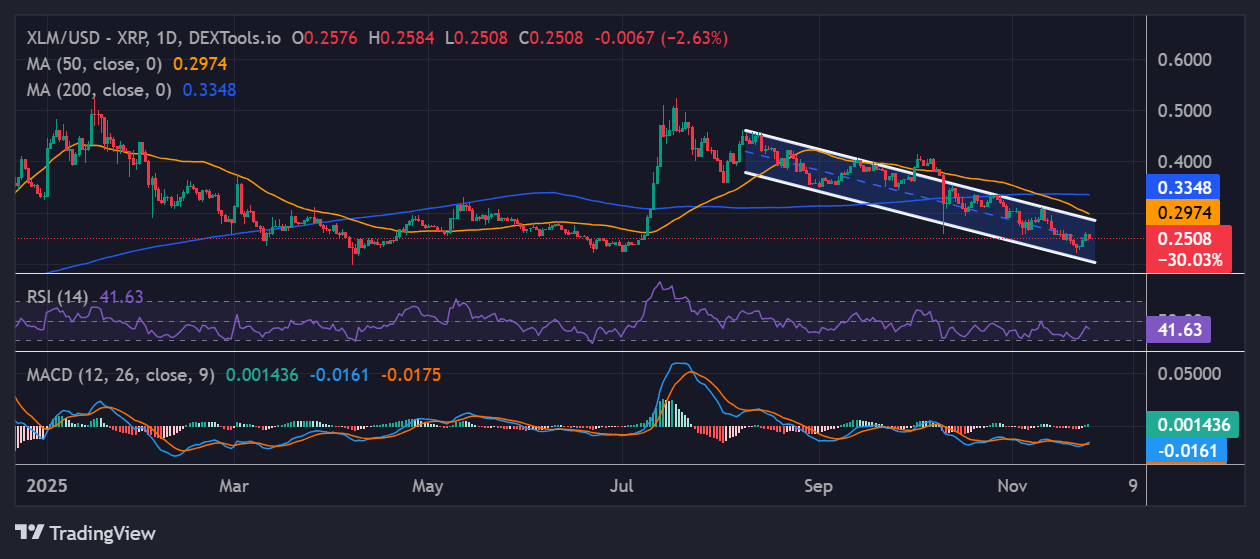1260x559 pixels.
Task: Click the 0.2974 MA 50 value
Action: 200,63
